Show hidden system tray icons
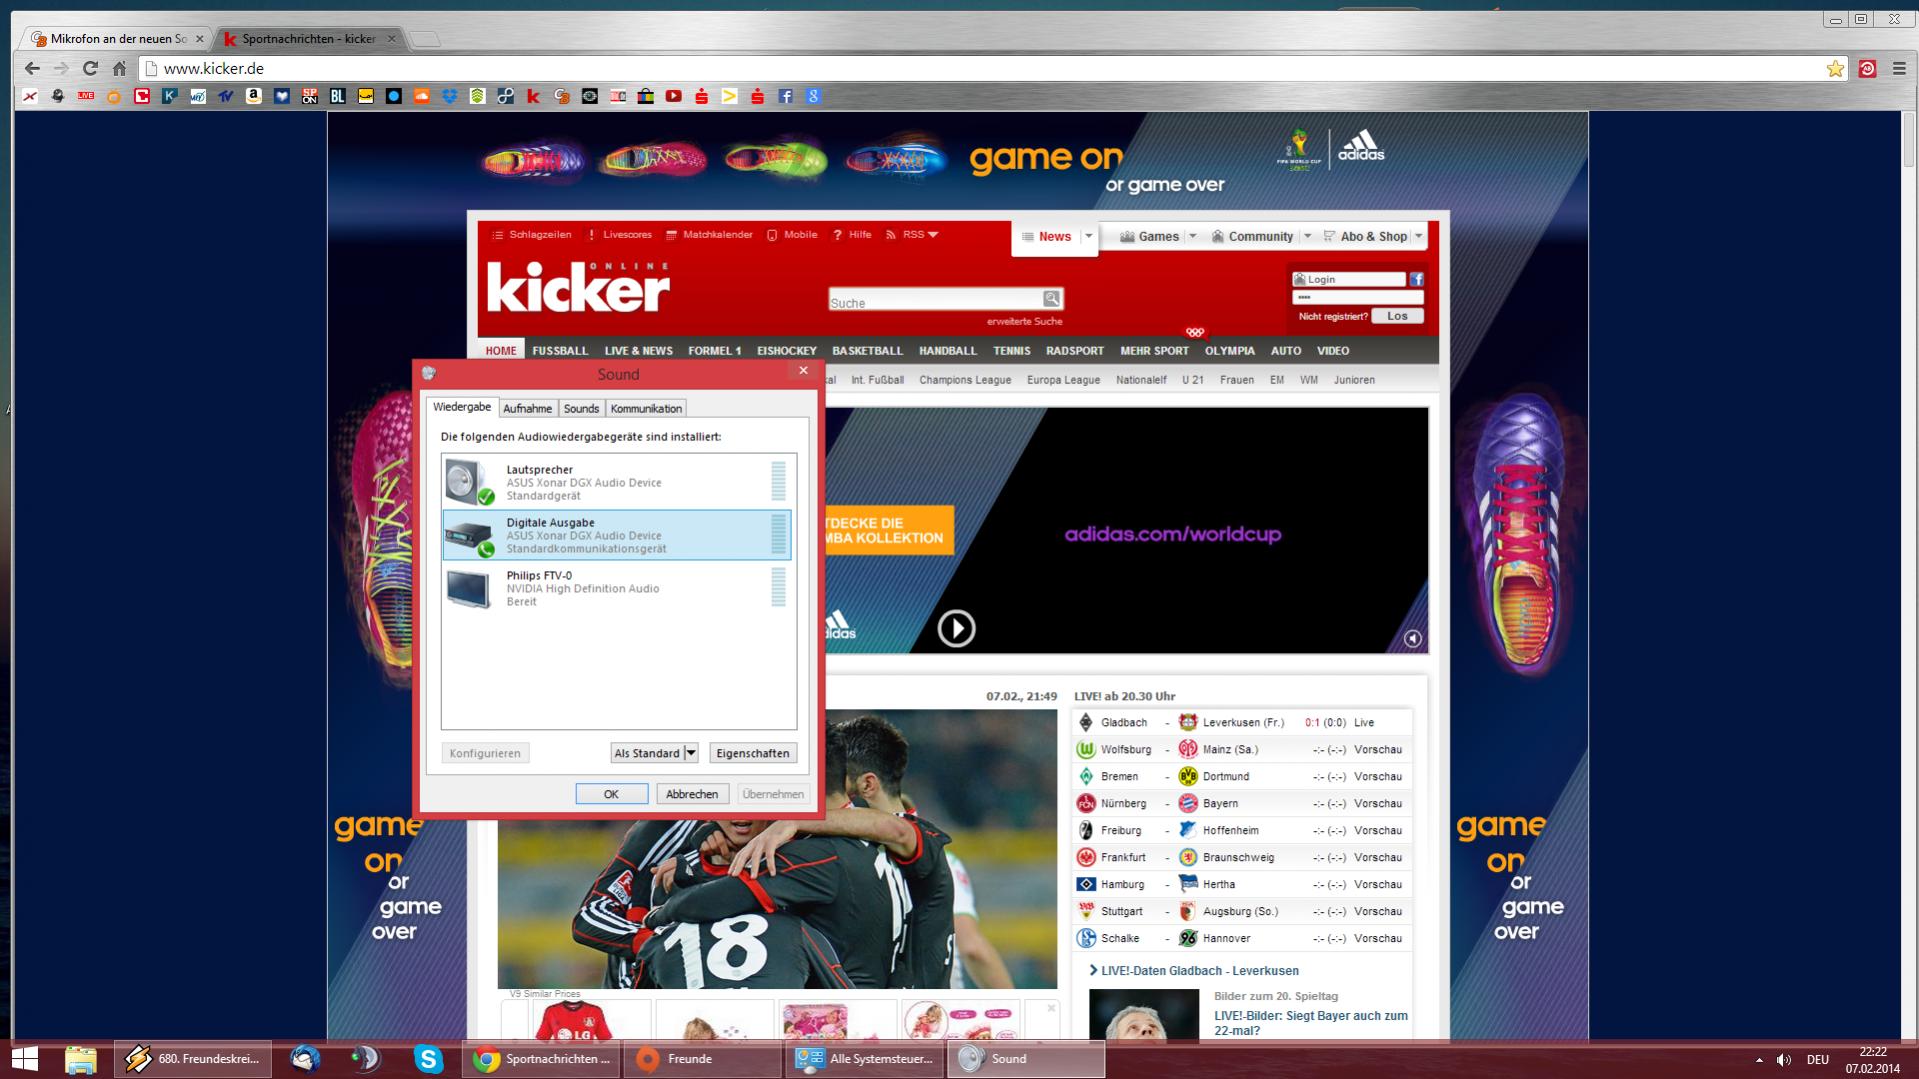 coord(1759,1059)
